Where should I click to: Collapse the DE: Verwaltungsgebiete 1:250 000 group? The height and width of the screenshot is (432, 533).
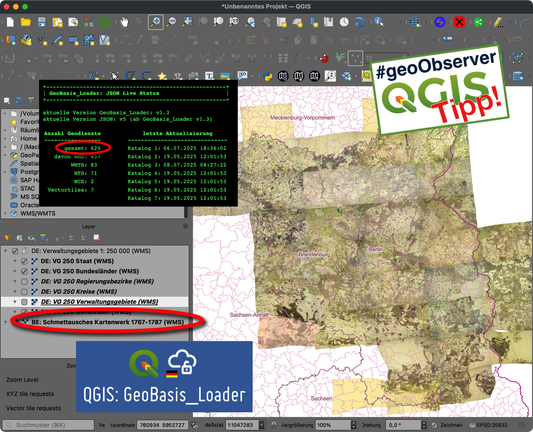[x=5, y=251]
